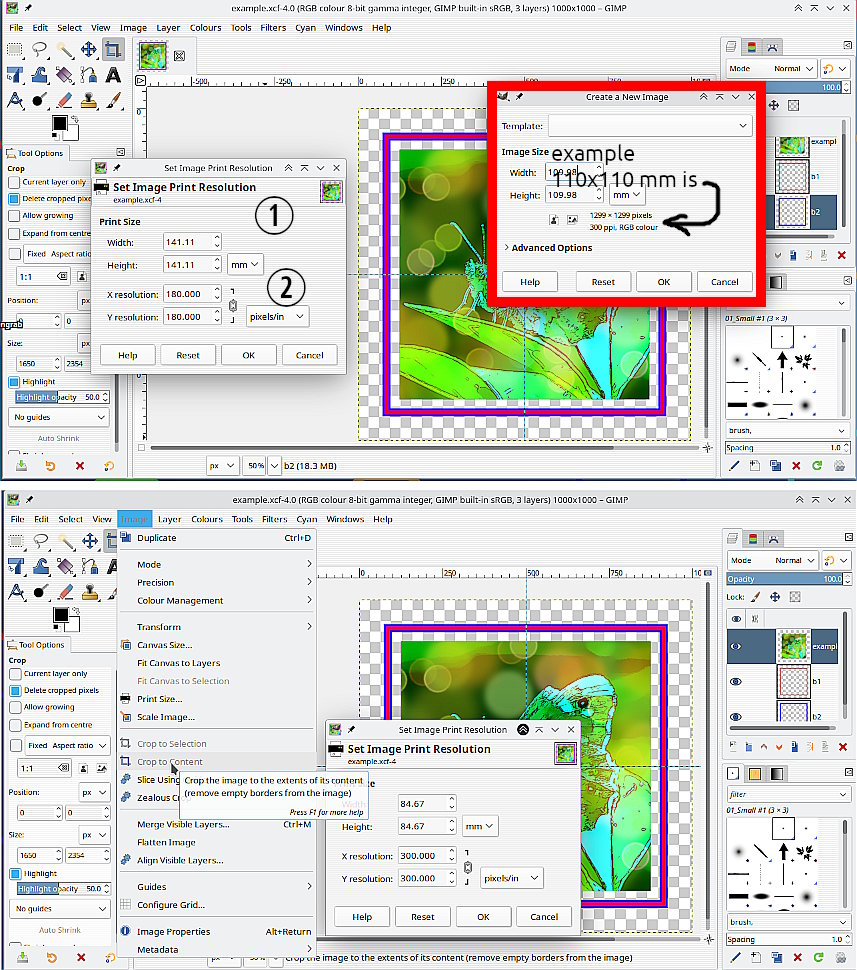The image size is (857, 970).
Task: Select the Text tool in upper GIMP toolbox
Action: tap(113, 75)
